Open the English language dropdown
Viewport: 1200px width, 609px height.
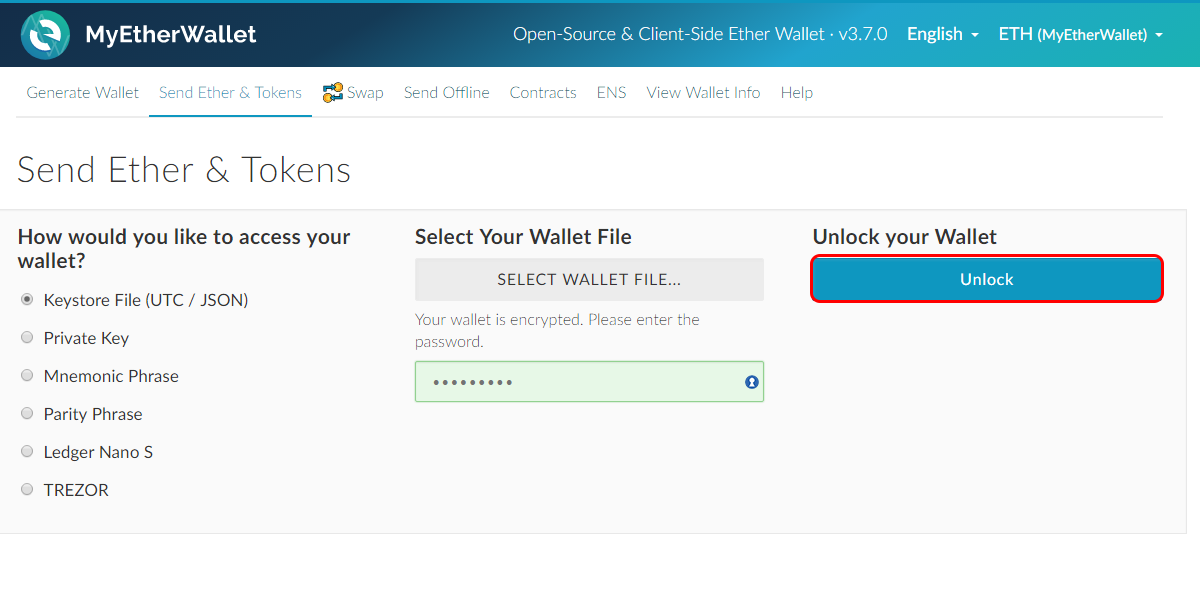click(942, 34)
